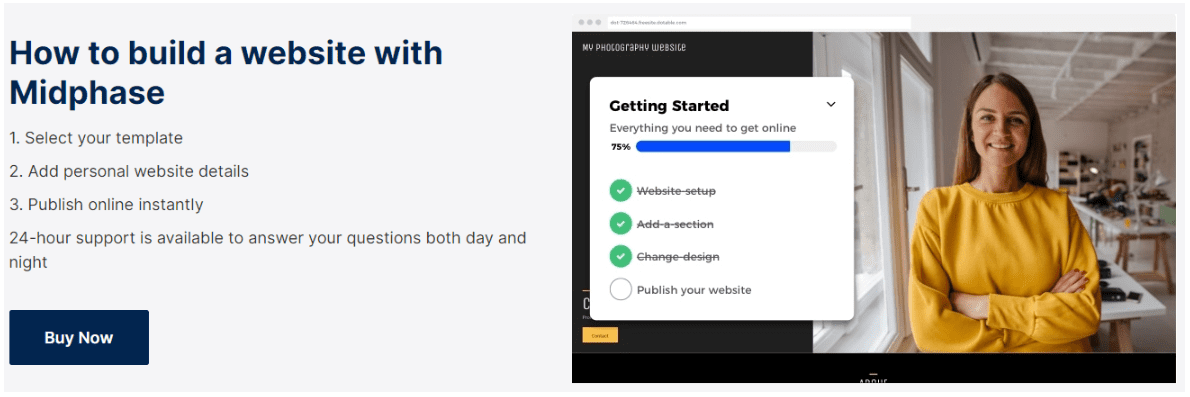Click the blue 75% progress bar
The image size is (1190, 397).
736,147
